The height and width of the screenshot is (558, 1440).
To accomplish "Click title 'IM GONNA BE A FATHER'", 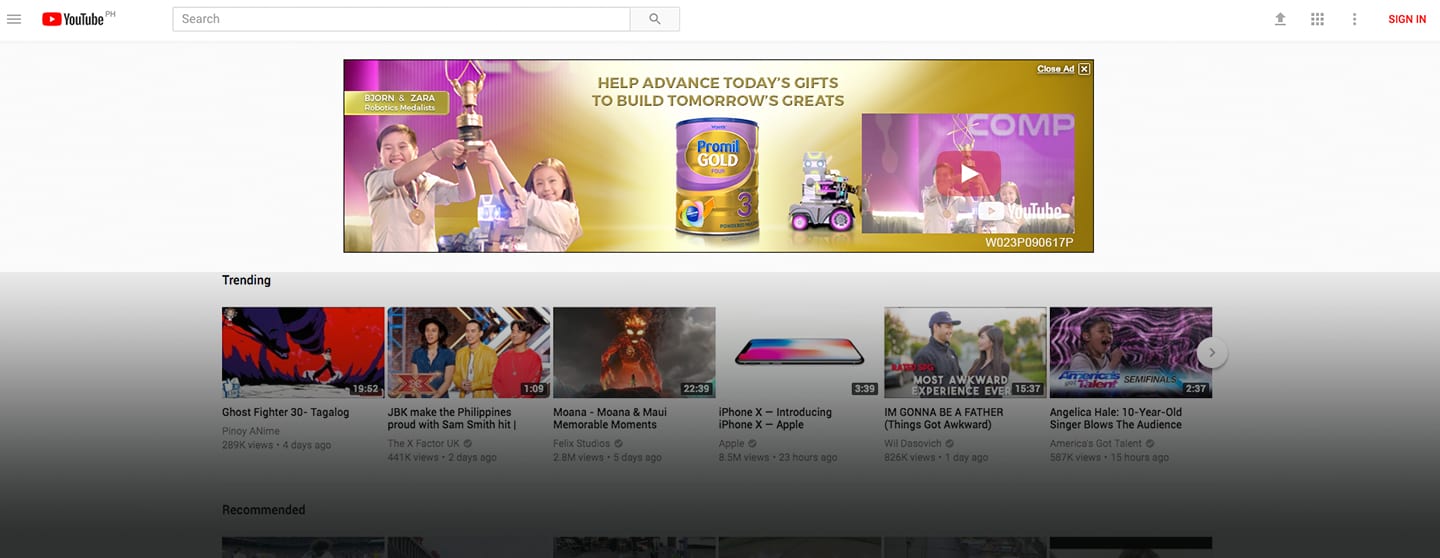I will coord(944,418).
